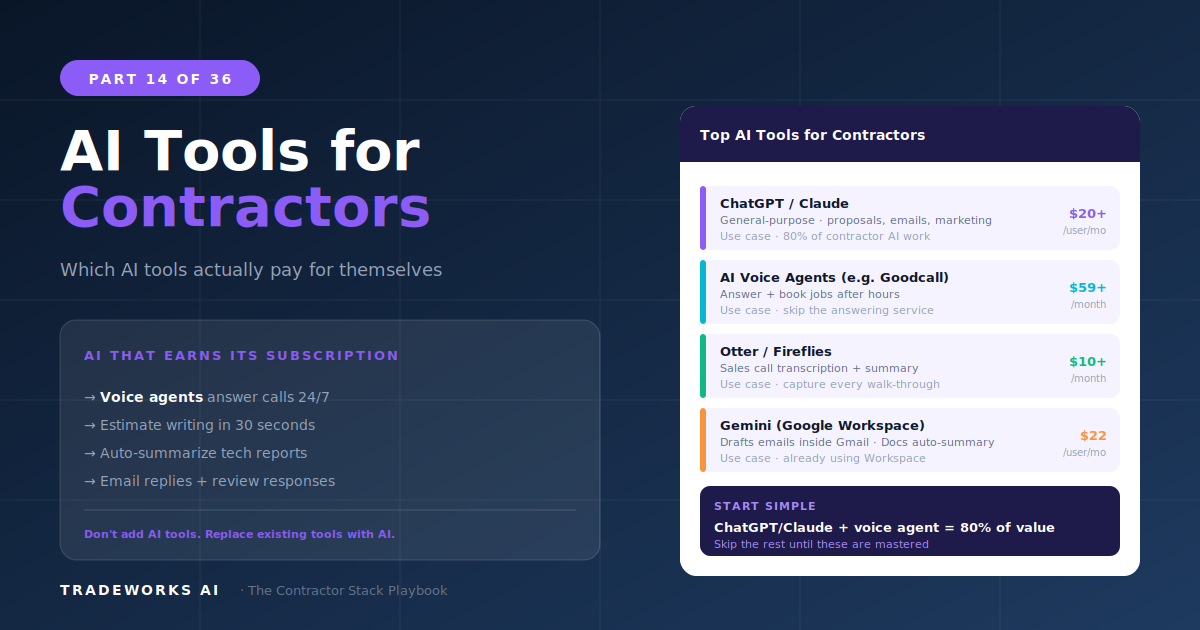Click "Sales call transcription + summary" description
The height and width of the screenshot is (630, 1200).
point(819,368)
